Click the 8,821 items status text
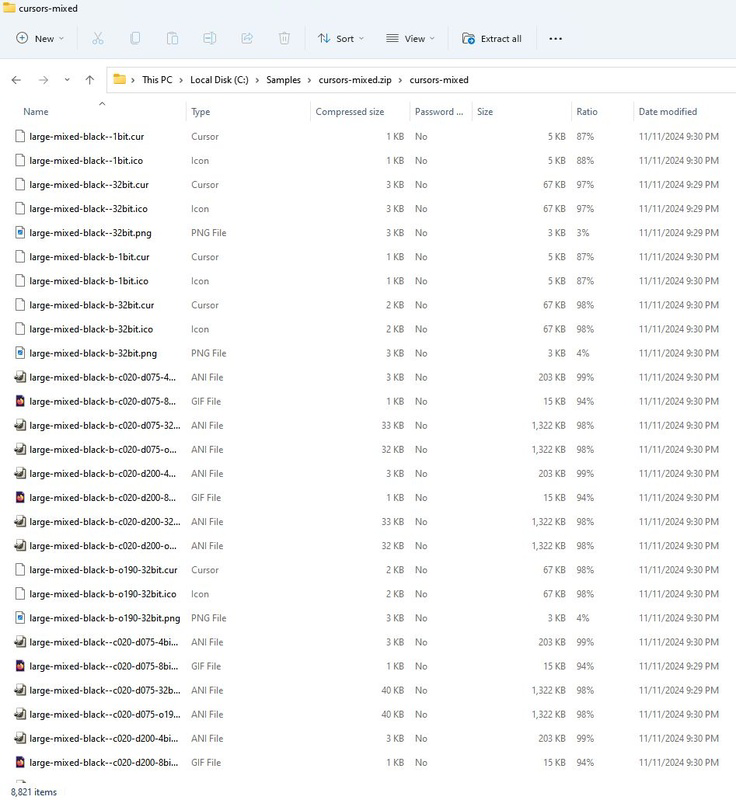This screenshot has width=736, height=800. 34,792
